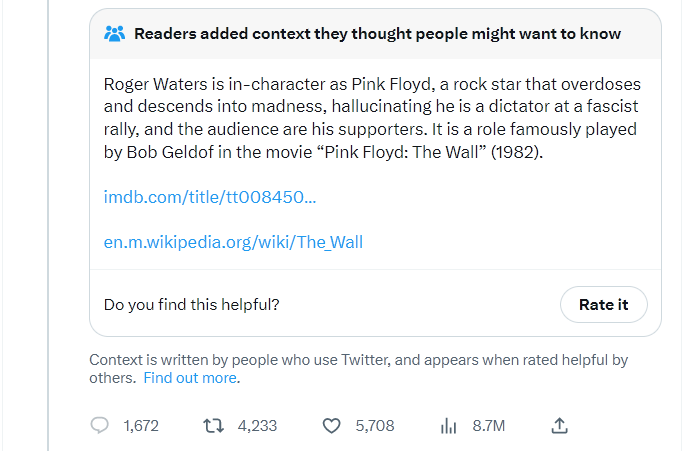Open view analytics bar chart icon
The width and height of the screenshot is (685, 451).
[x=448, y=426]
